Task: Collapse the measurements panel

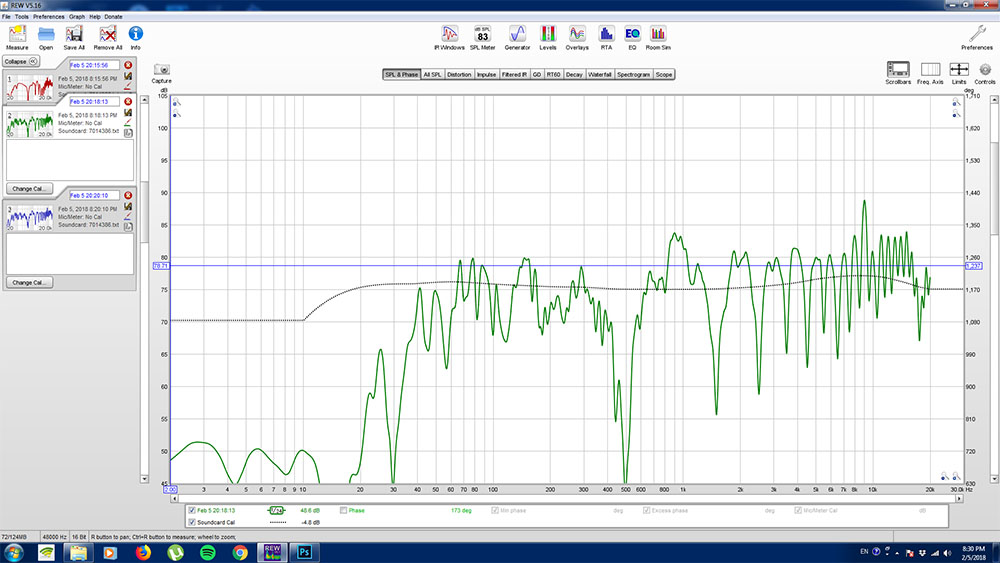Action: pyautogui.click(x=21, y=61)
